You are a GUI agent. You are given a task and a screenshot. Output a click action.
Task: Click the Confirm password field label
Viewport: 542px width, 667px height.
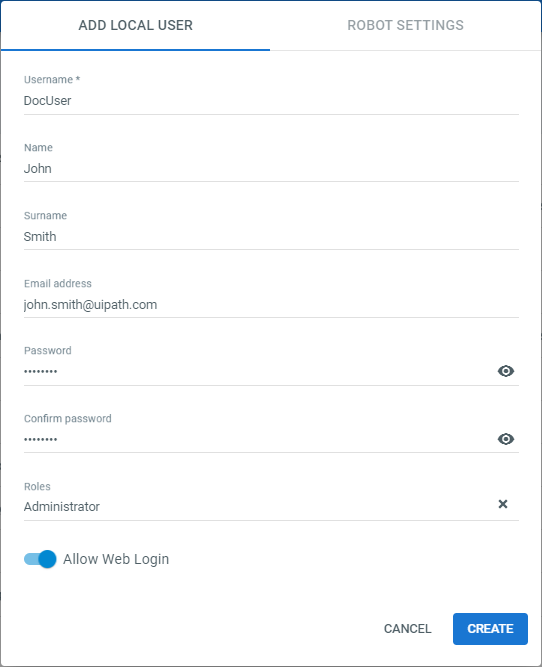coord(68,419)
